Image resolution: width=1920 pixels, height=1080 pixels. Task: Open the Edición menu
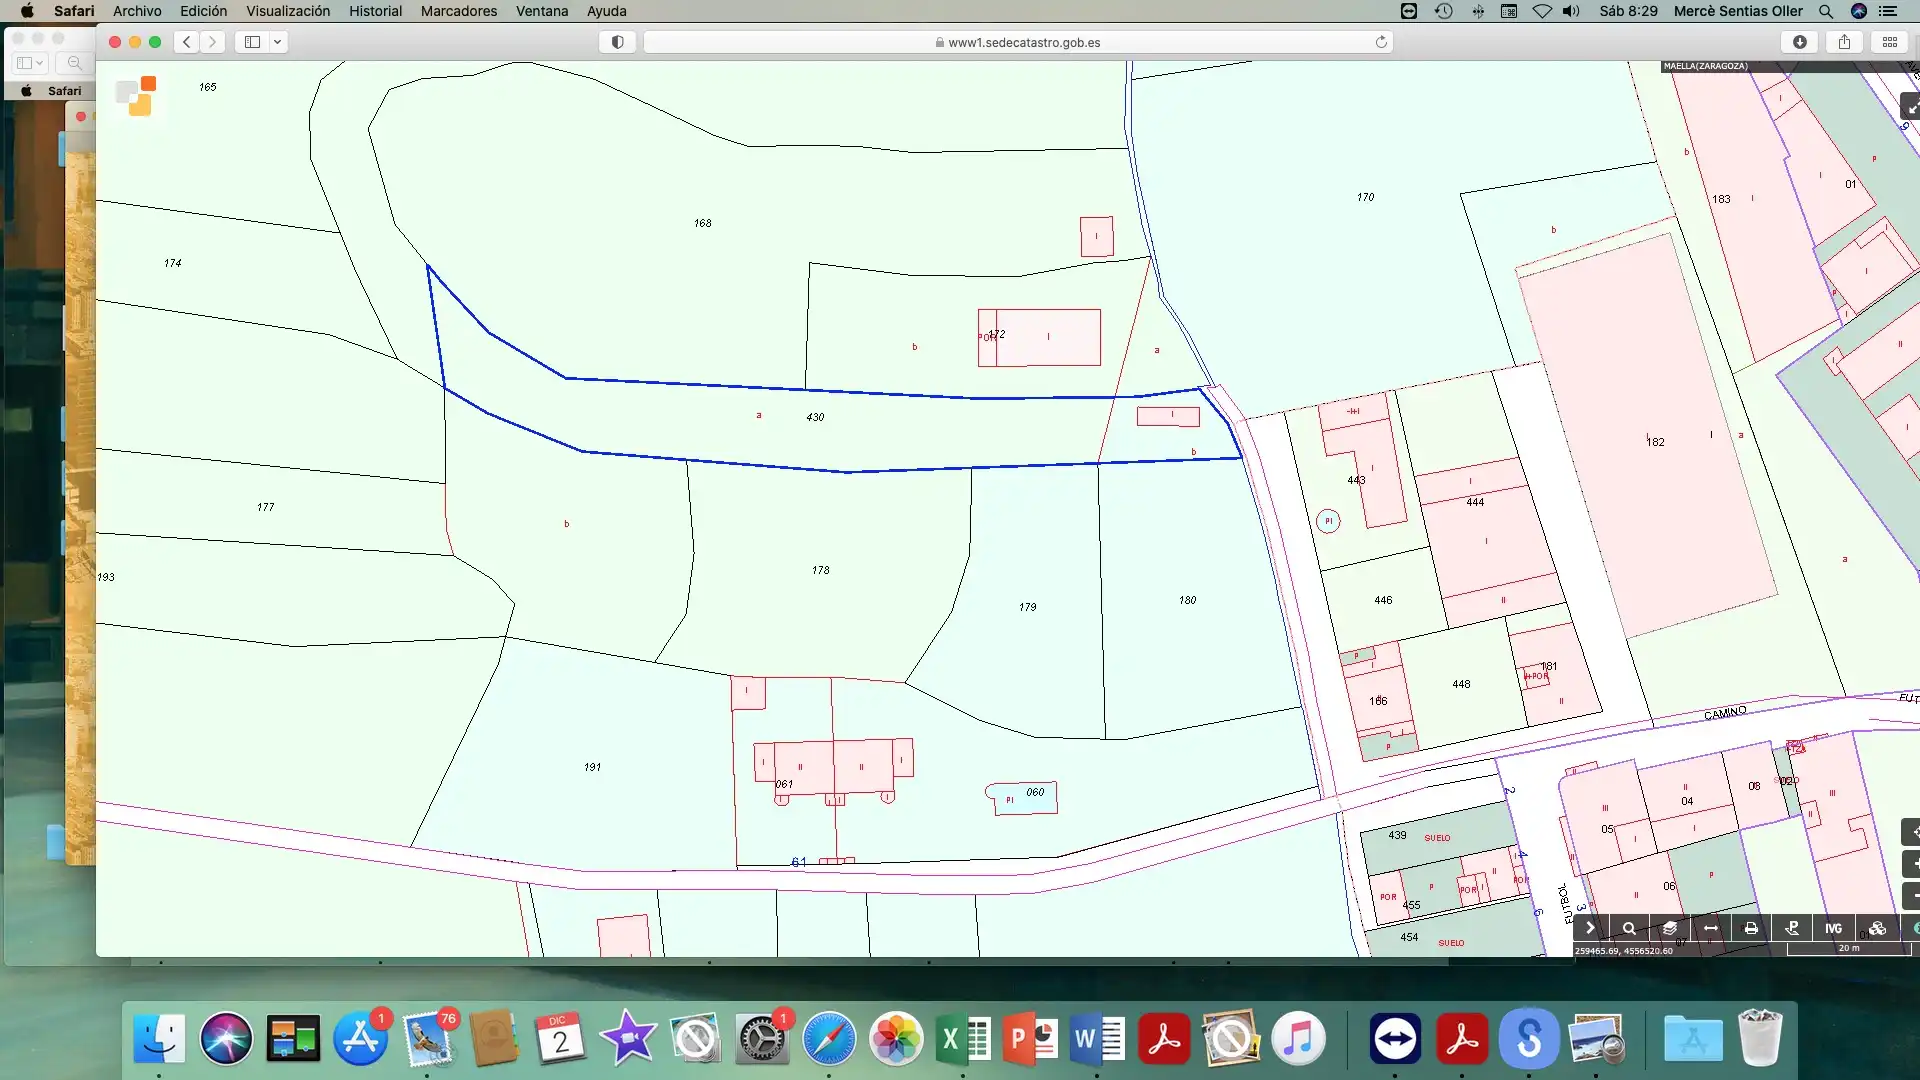tap(203, 11)
